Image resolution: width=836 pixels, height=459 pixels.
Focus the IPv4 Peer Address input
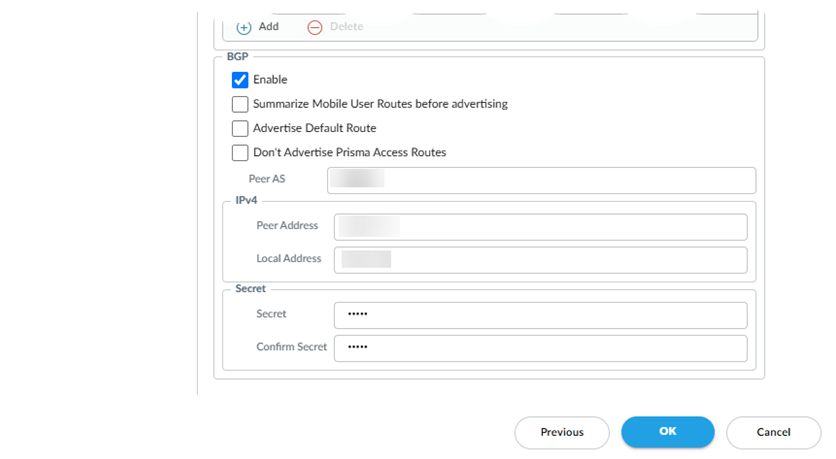[x=541, y=227]
